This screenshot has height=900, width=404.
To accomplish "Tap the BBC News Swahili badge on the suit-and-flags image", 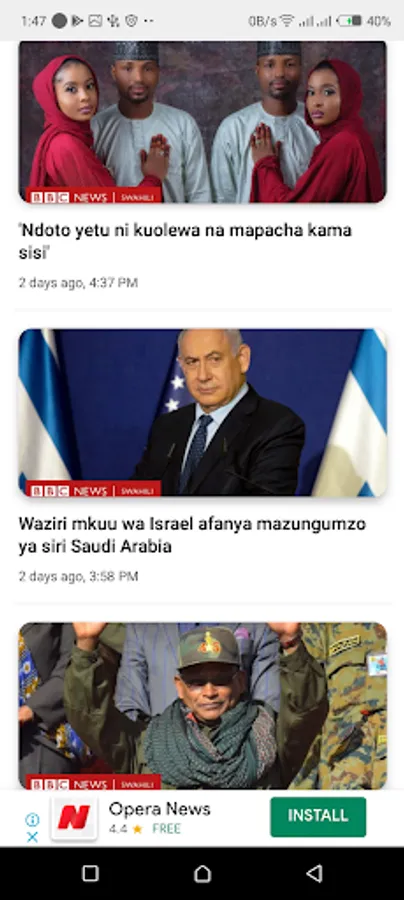I will tap(93, 490).
